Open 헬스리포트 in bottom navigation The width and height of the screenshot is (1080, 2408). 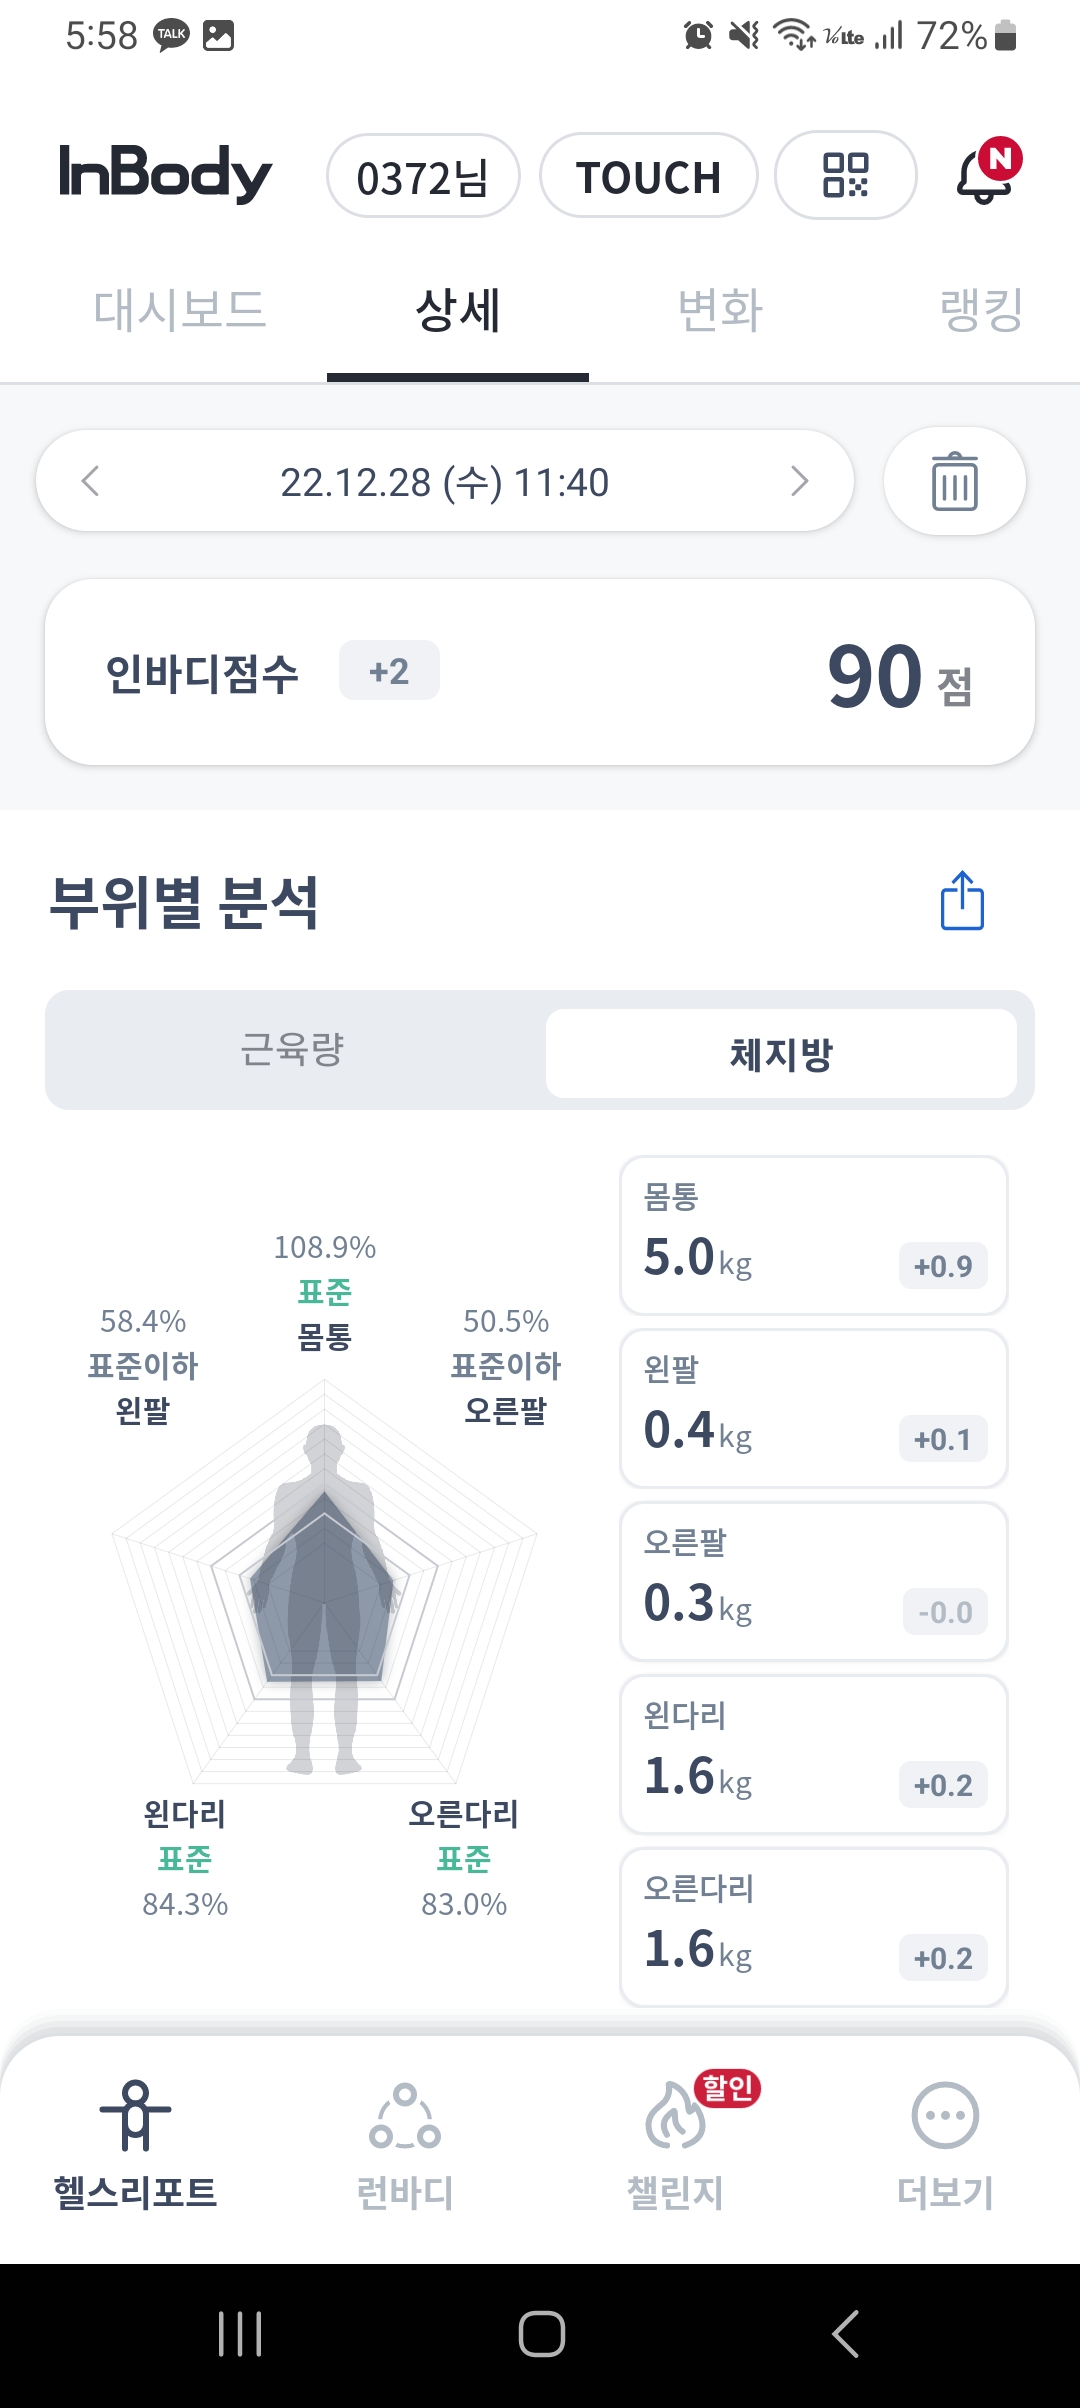coord(135,2144)
